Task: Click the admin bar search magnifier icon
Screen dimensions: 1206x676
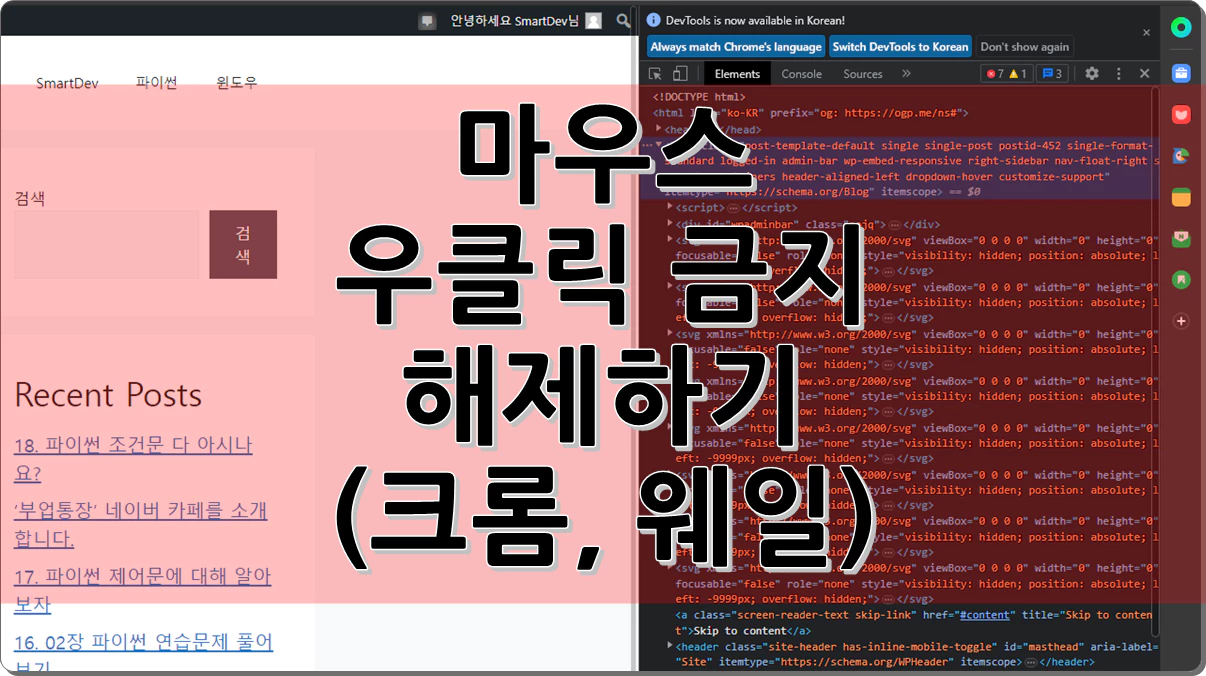Action: pyautogui.click(x=623, y=21)
